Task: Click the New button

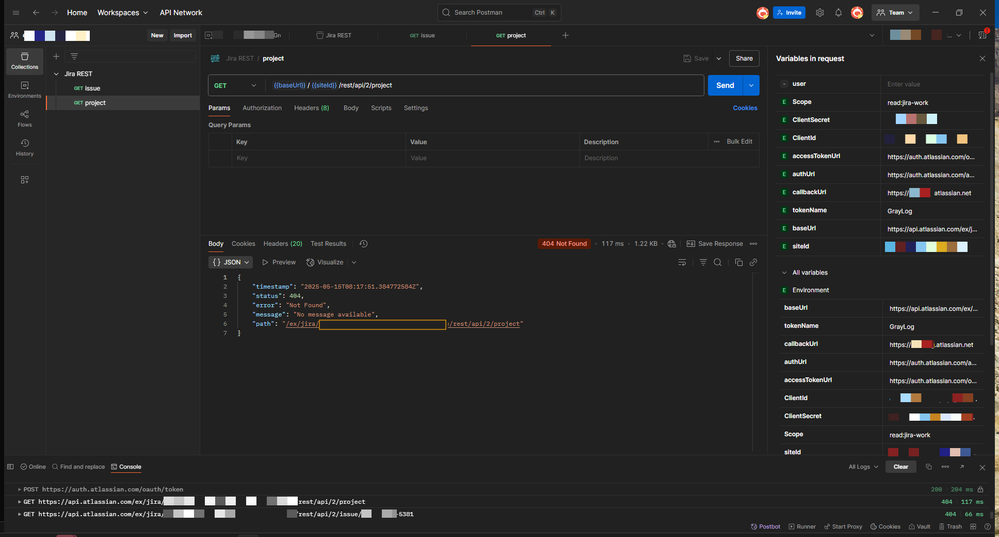Action: (x=157, y=36)
